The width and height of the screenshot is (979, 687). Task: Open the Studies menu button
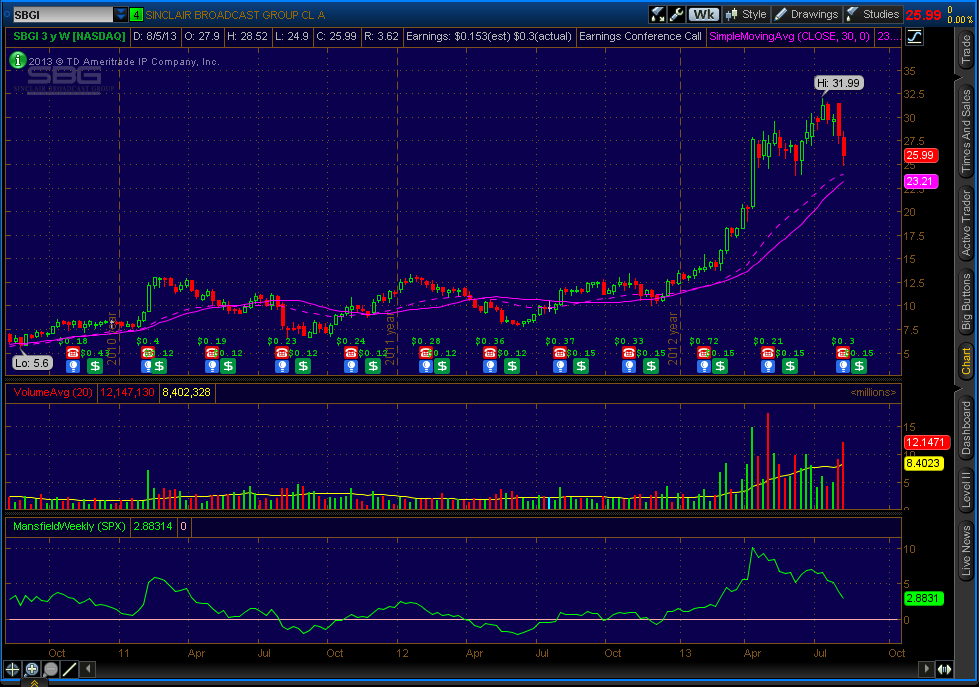pyautogui.click(x=872, y=14)
